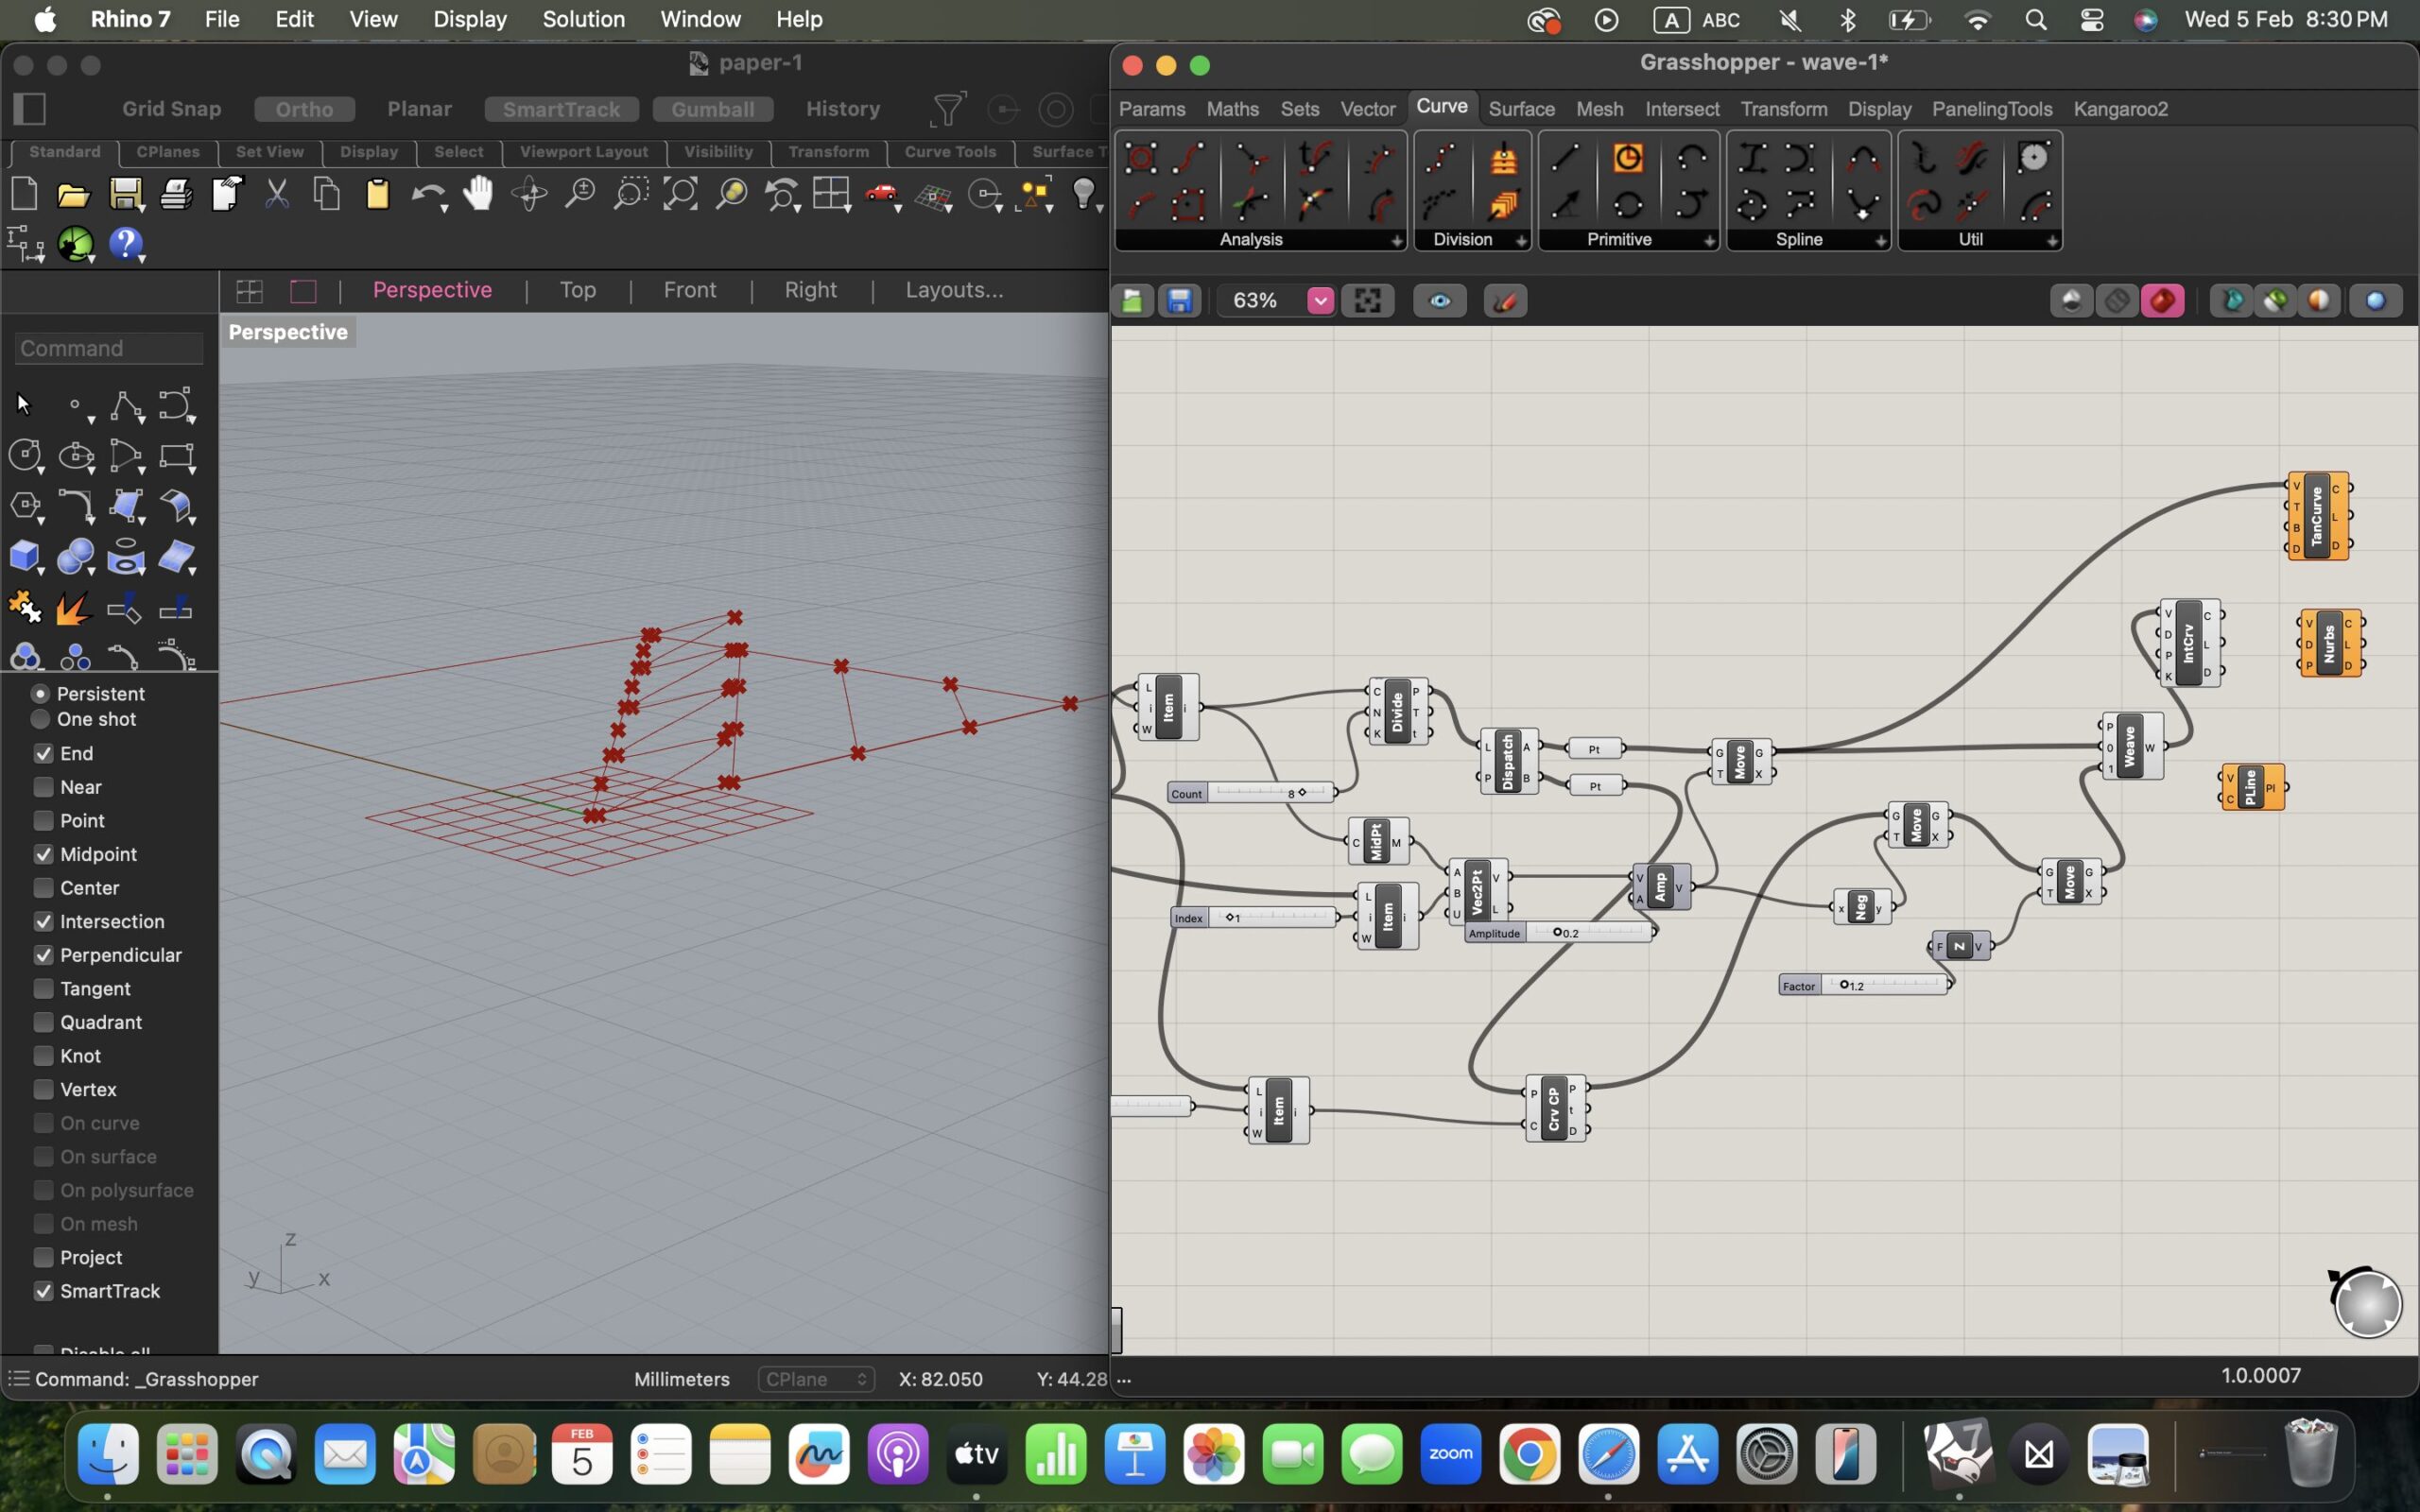Open the Solution menu in menu bar
This screenshot has width=2420, height=1512.
tap(583, 19)
